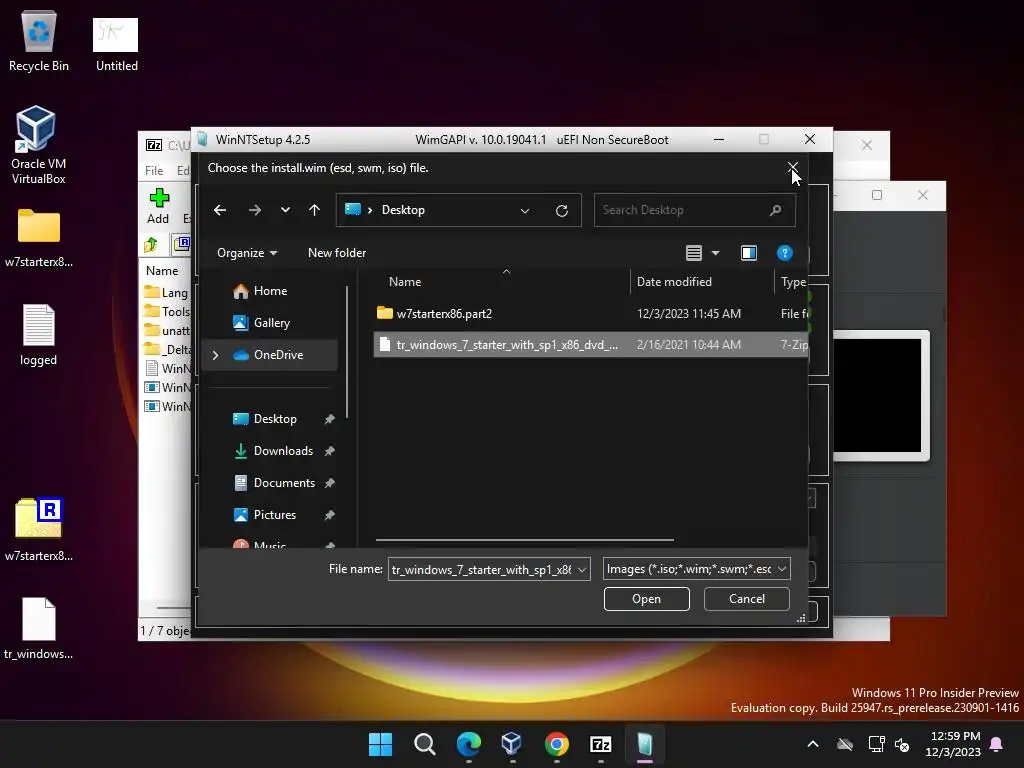
Task: Go up one folder level
Action: [314, 210]
